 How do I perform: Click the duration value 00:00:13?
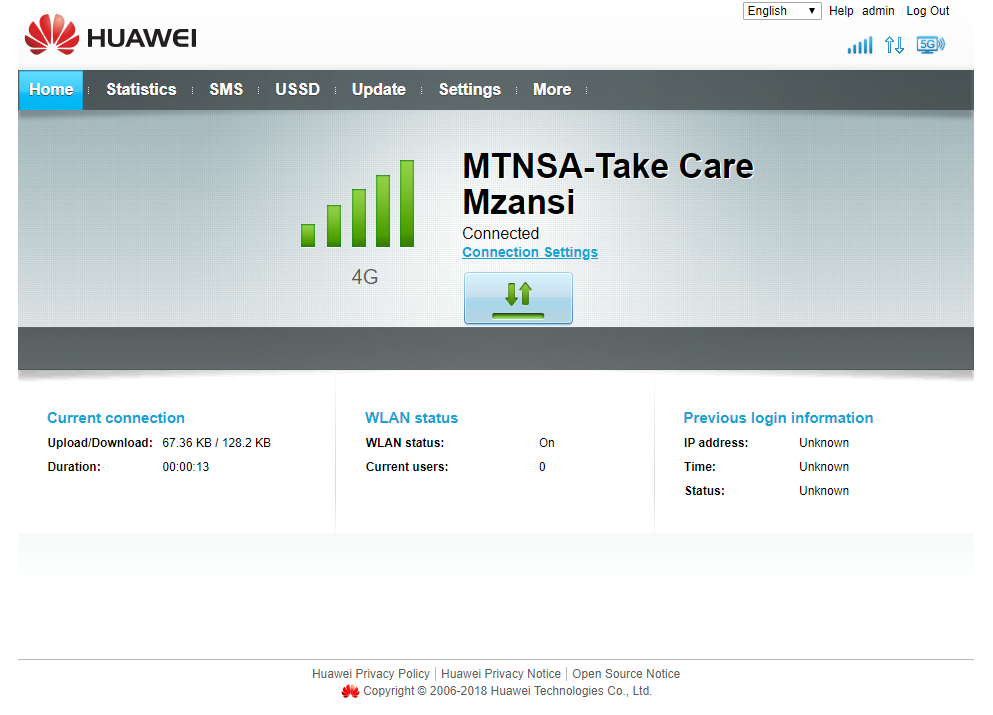(186, 467)
